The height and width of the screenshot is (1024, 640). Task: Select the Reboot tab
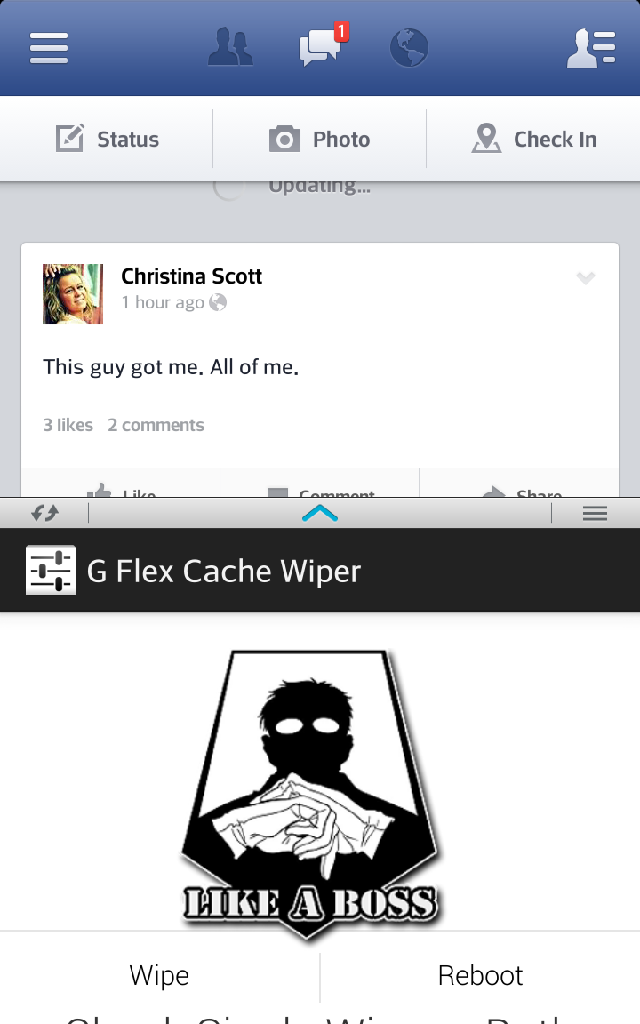click(480, 975)
